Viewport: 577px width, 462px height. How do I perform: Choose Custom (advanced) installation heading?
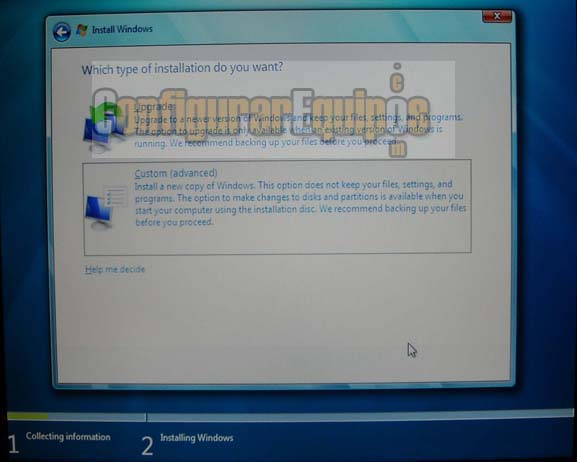(176, 173)
